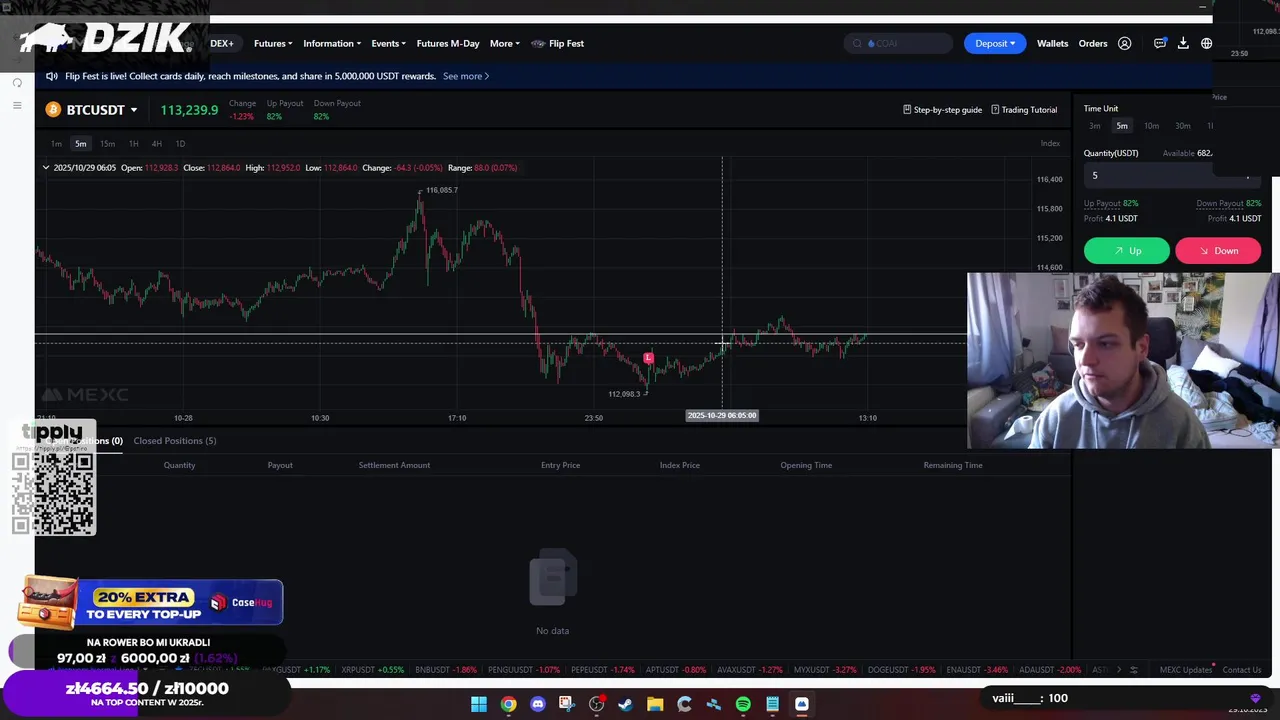This screenshot has width=1280, height=720.
Task: Click the MEXC app icon in taskbar
Action: 802,704
